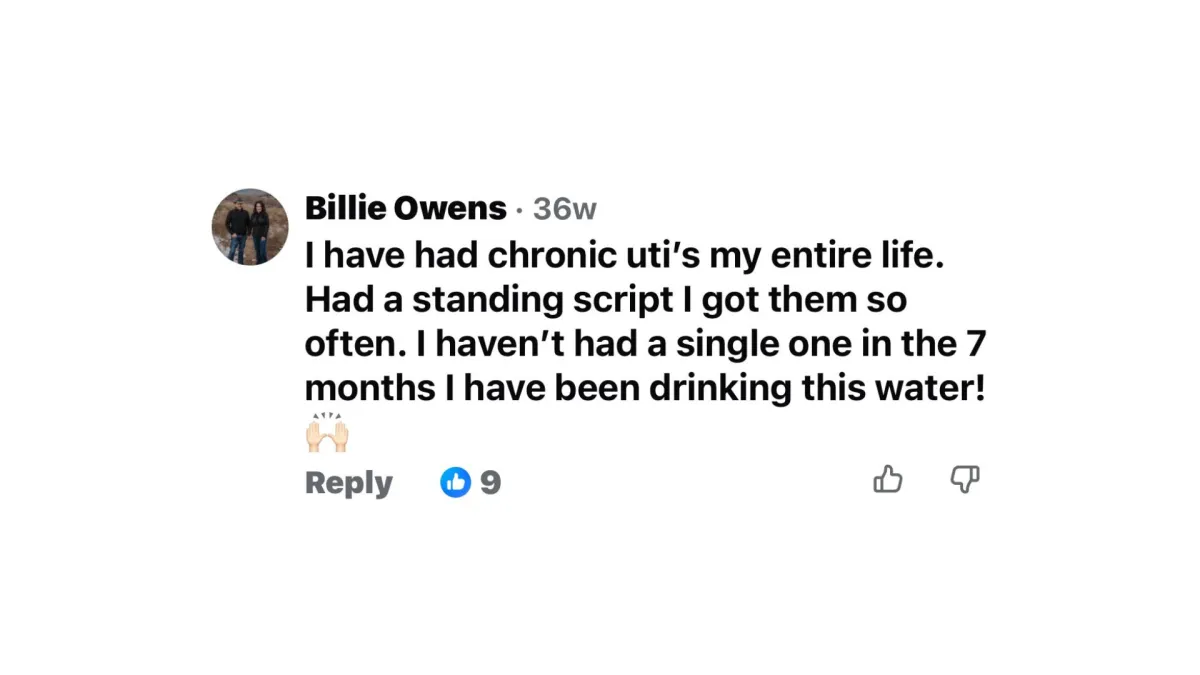Dislike the comment with the thumbs-down icon
This screenshot has width=1200, height=675.
pos(964,481)
